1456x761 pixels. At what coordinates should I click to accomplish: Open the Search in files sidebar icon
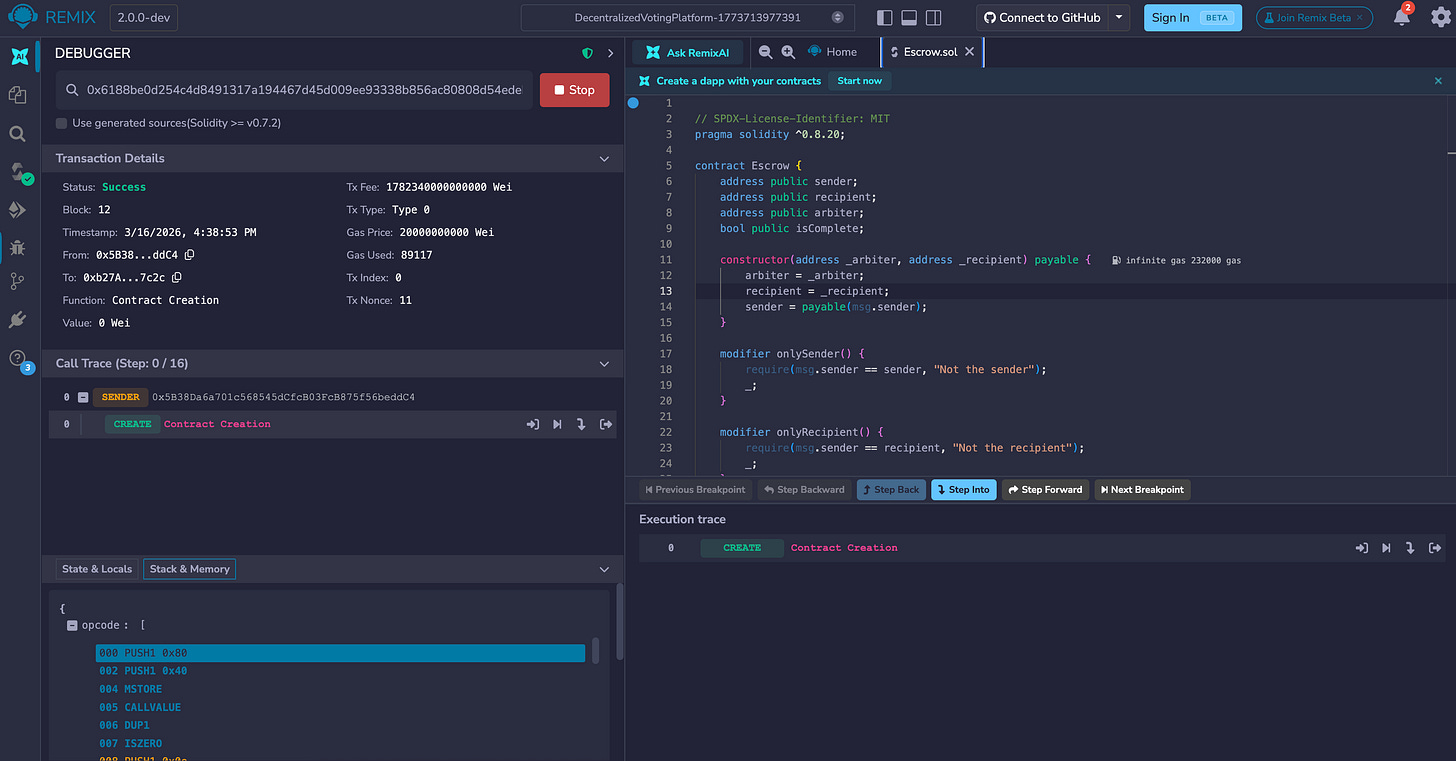click(17, 134)
